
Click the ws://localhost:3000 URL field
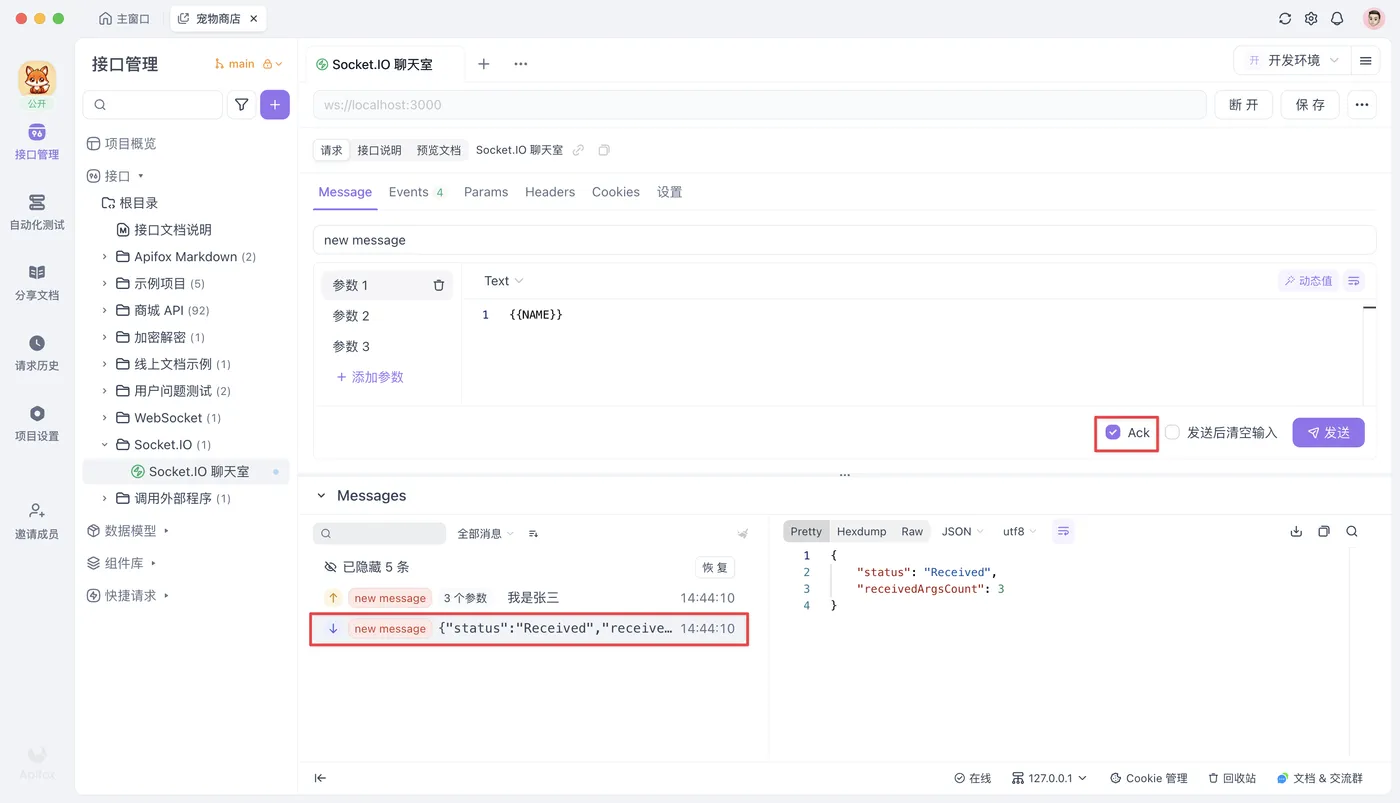pos(760,105)
